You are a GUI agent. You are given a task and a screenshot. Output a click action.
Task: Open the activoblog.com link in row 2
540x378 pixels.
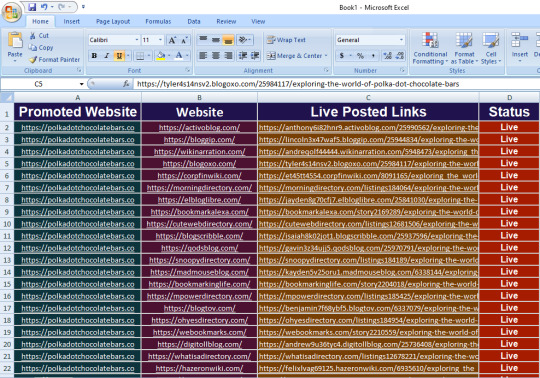(x=199, y=128)
